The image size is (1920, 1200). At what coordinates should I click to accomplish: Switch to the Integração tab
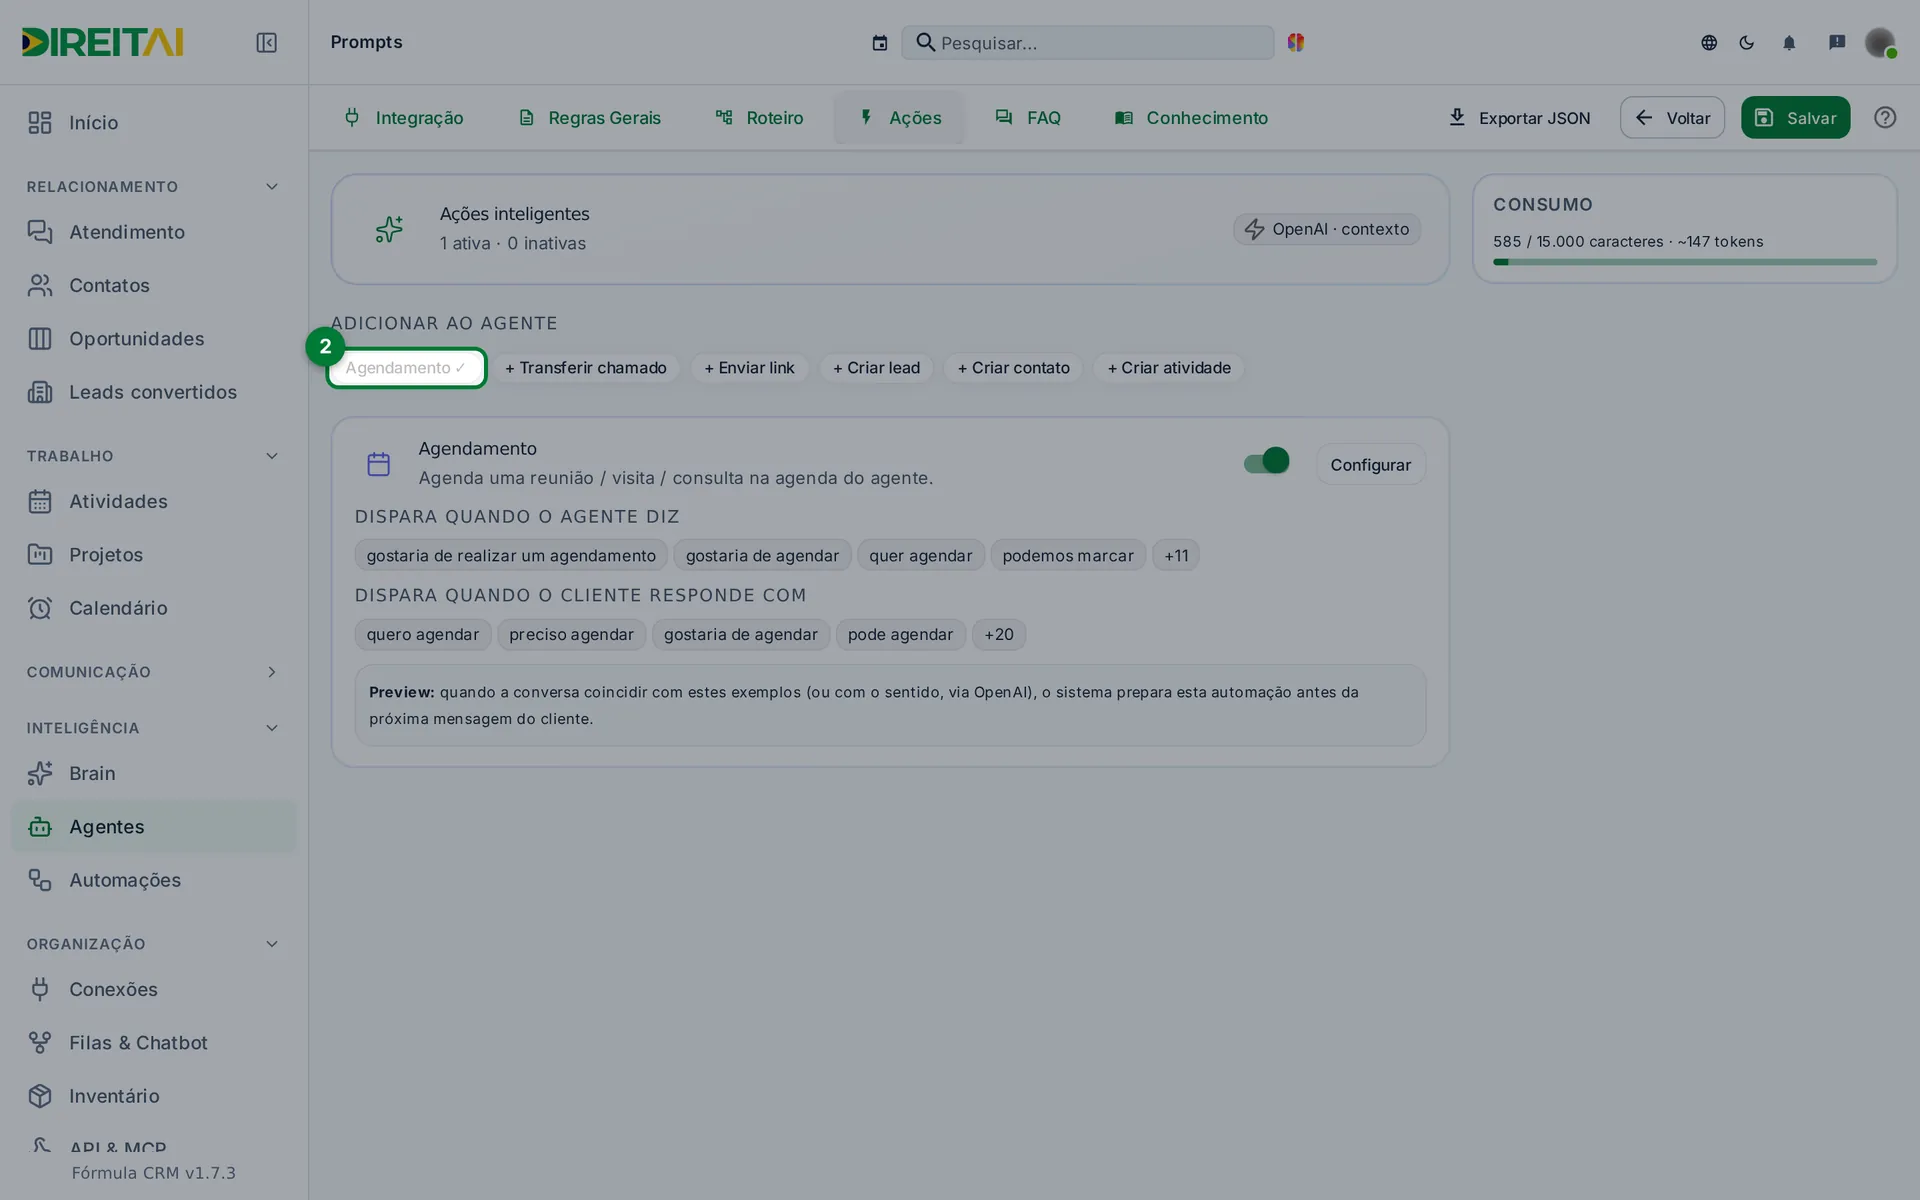click(x=404, y=117)
